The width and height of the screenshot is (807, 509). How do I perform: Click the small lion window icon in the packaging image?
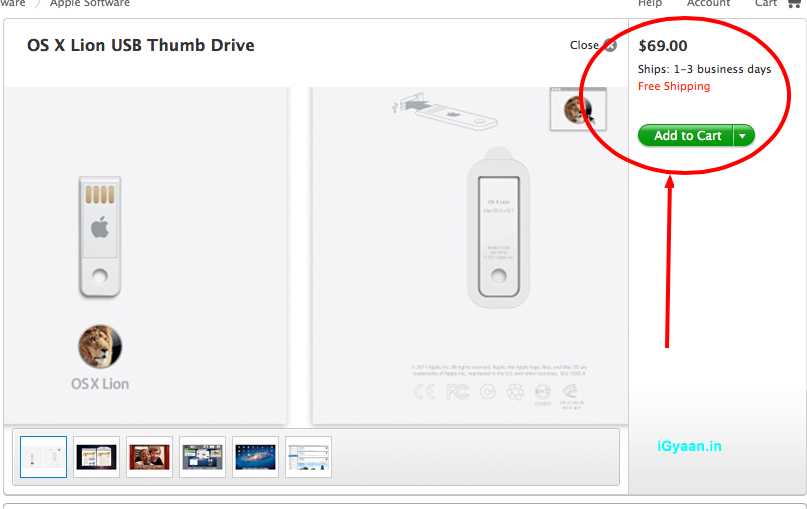[x=578, y=109]
